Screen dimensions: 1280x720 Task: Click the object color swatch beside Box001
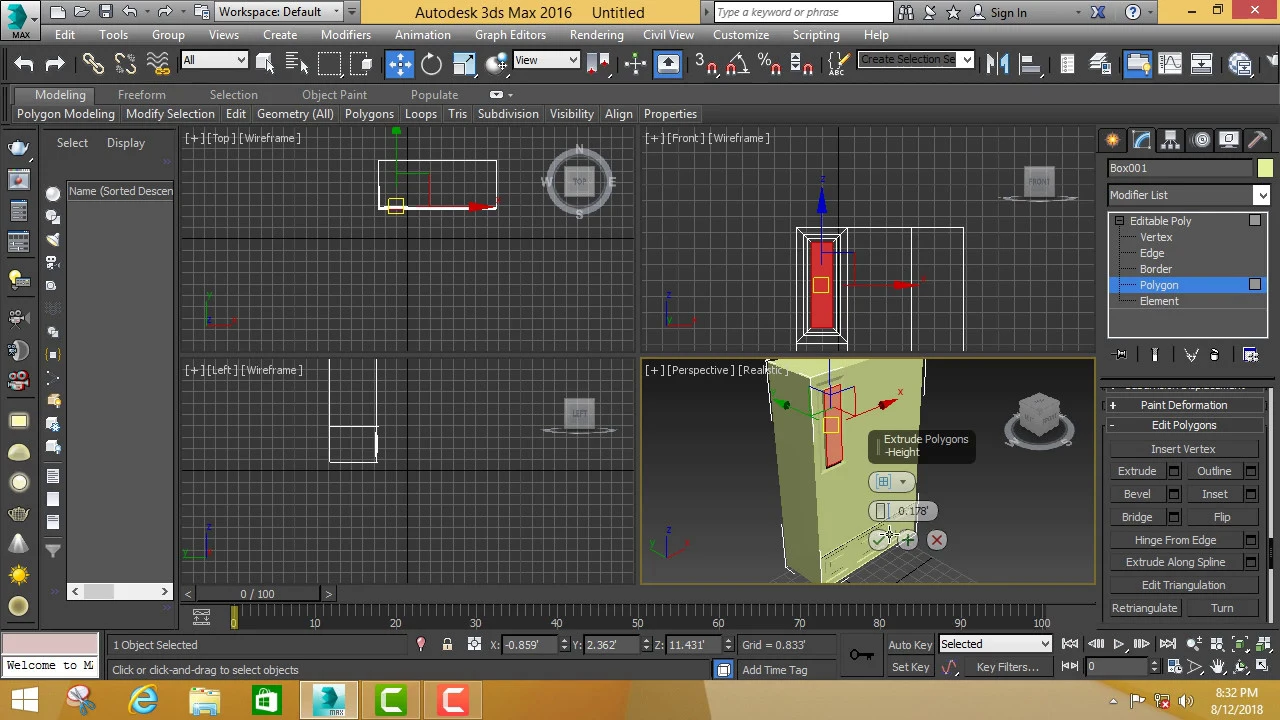(x=1265, y=169)
